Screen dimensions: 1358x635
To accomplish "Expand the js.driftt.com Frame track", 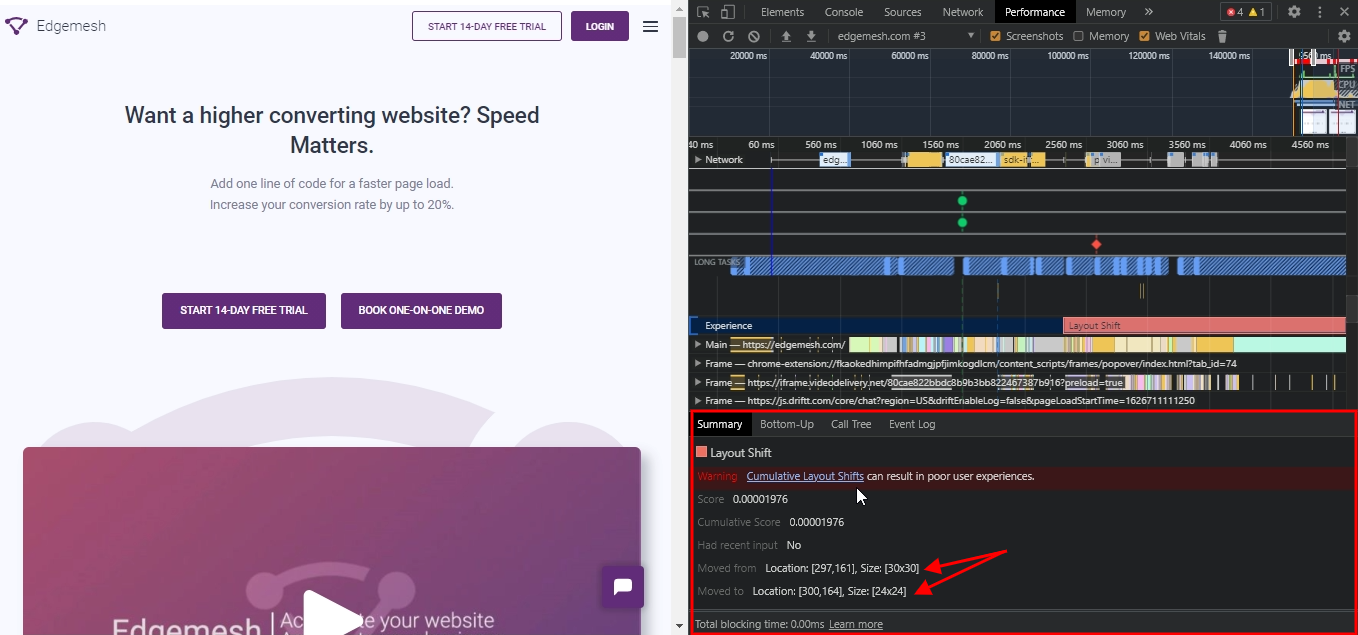I will (699, 400).
